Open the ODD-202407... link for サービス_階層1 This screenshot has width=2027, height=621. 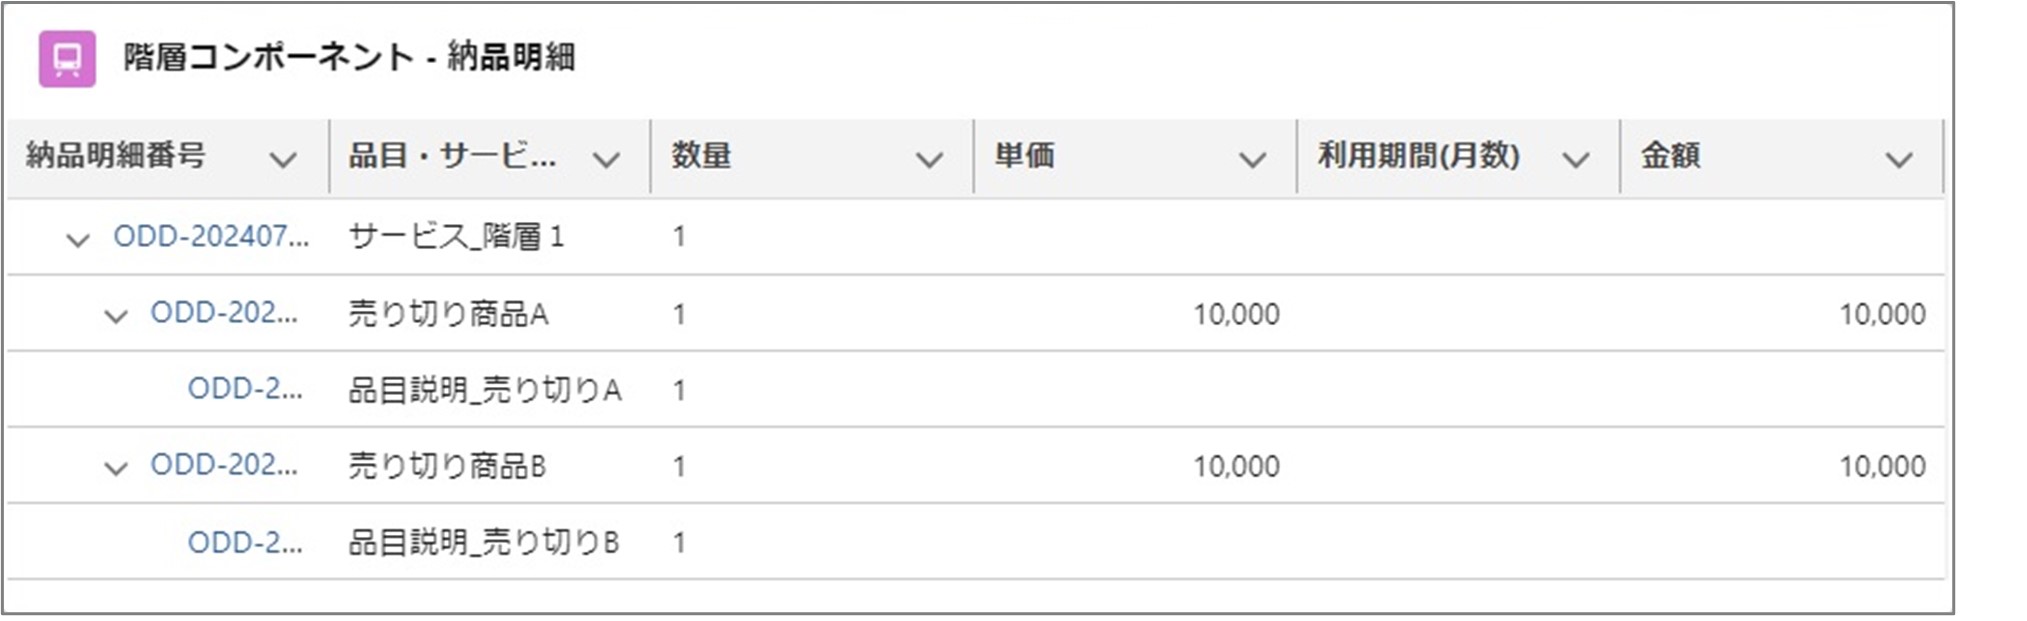click(x=211, y=237)
